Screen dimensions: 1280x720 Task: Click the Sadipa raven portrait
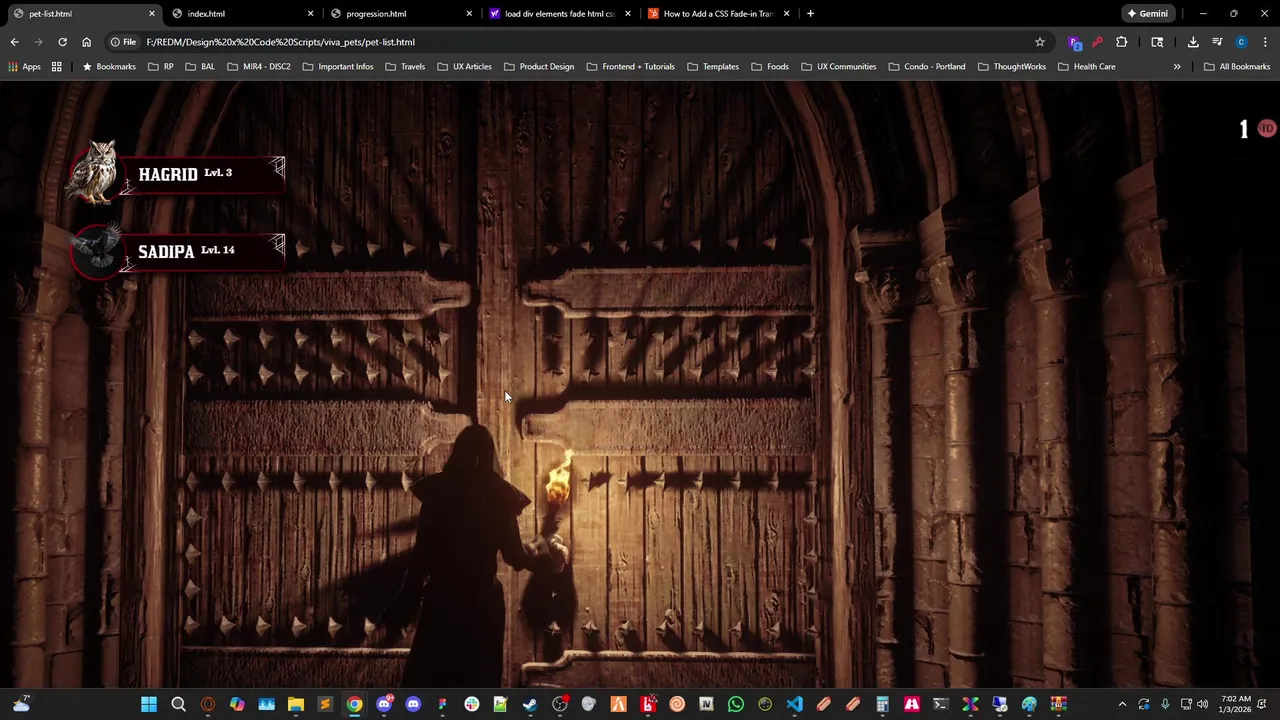(x=96, y=249)
